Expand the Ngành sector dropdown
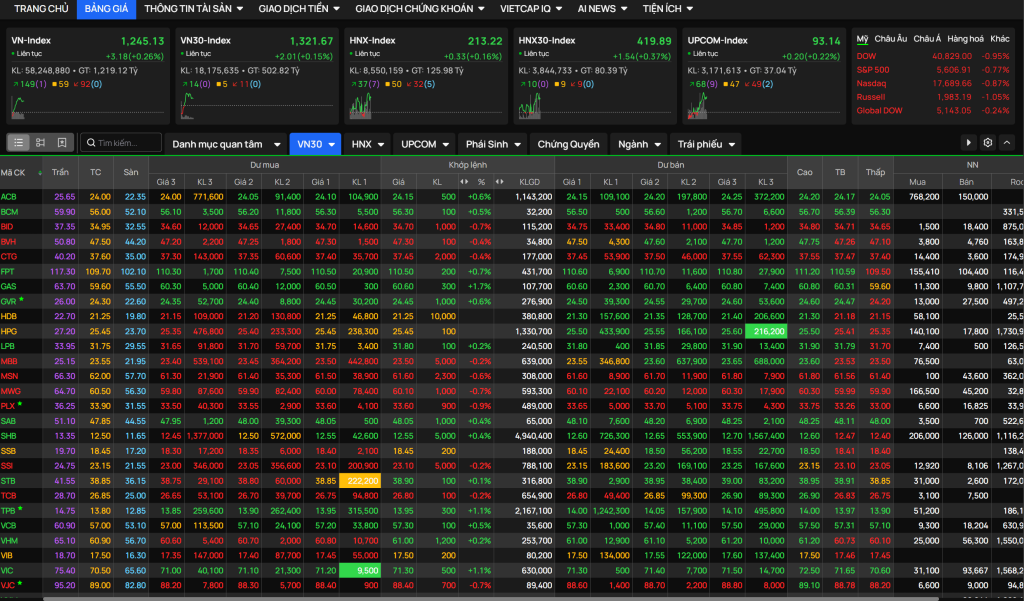1024x601 pixels. (x=639, y=144)
